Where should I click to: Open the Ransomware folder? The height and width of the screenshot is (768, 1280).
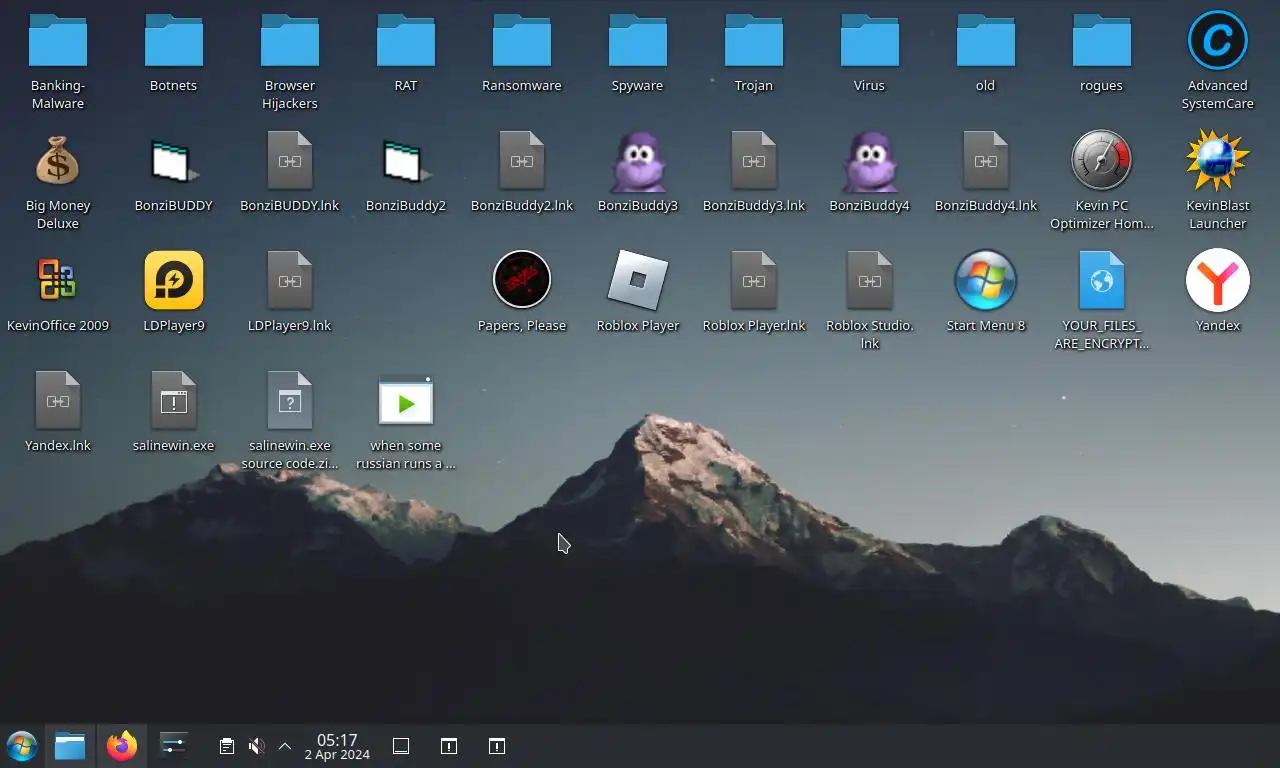tap(522, 41)
